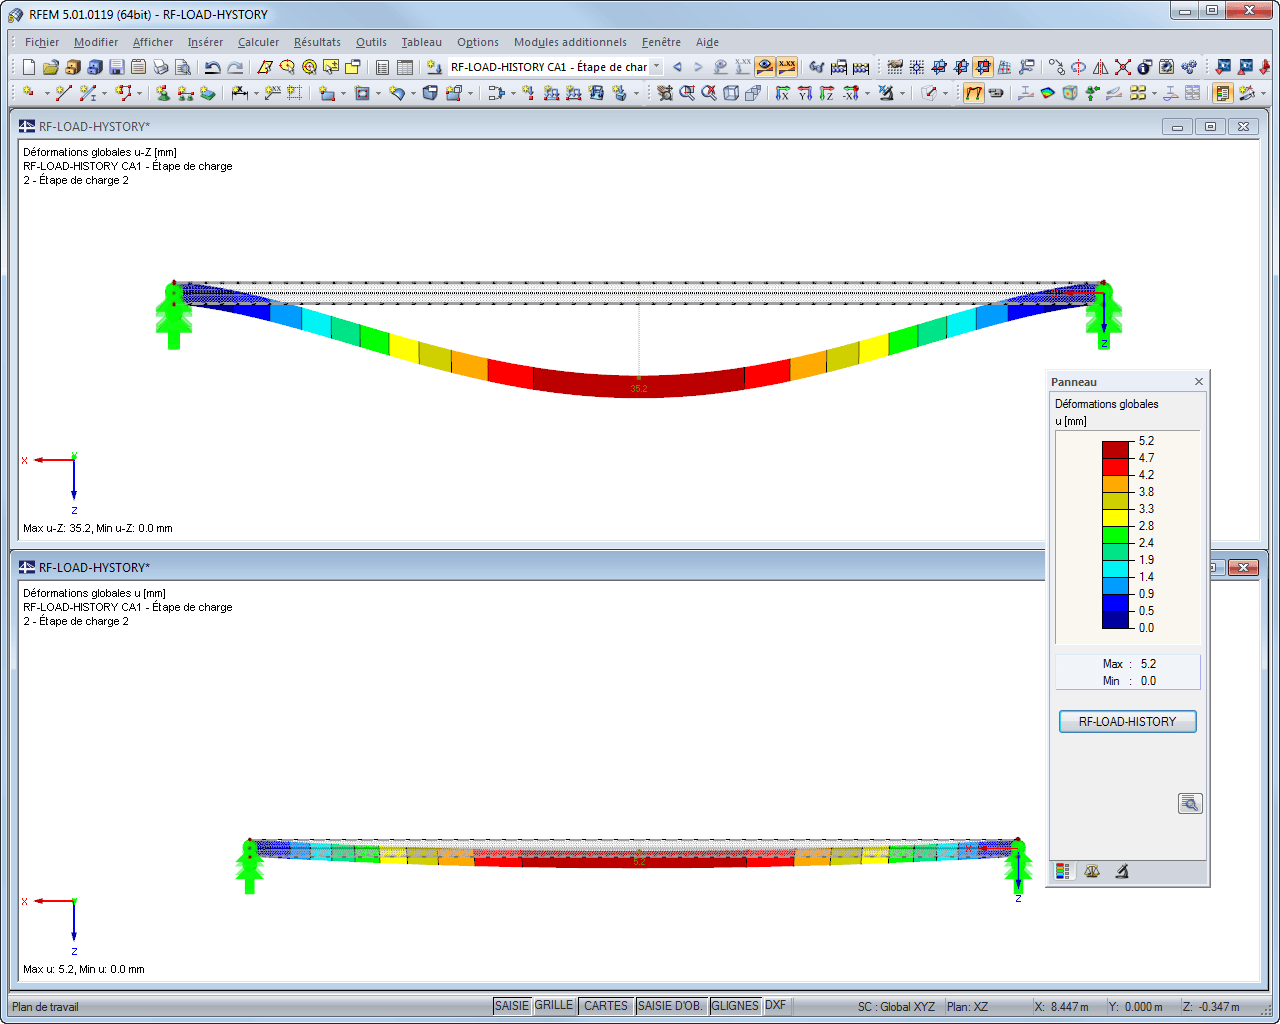Open panel options via magnifier icon in Panneau
1280x1024 pixels.
(1190, 802)
